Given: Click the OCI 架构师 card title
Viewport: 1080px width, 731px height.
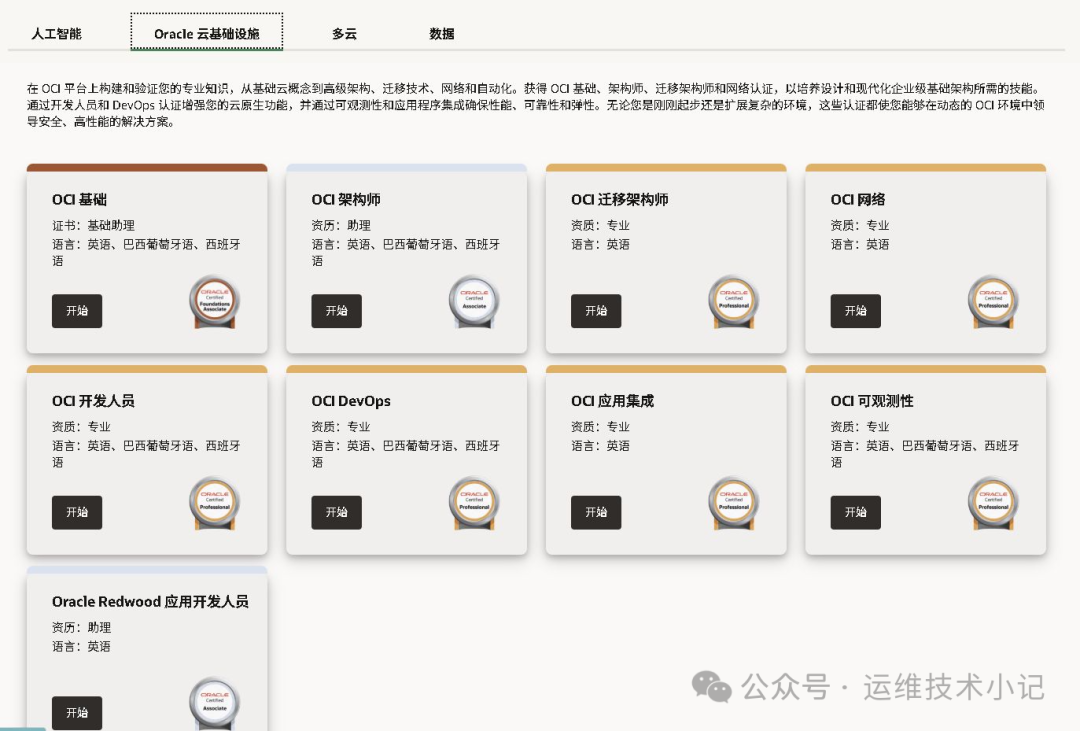Looking at the screenshot, I should click(x=346, y=200).
